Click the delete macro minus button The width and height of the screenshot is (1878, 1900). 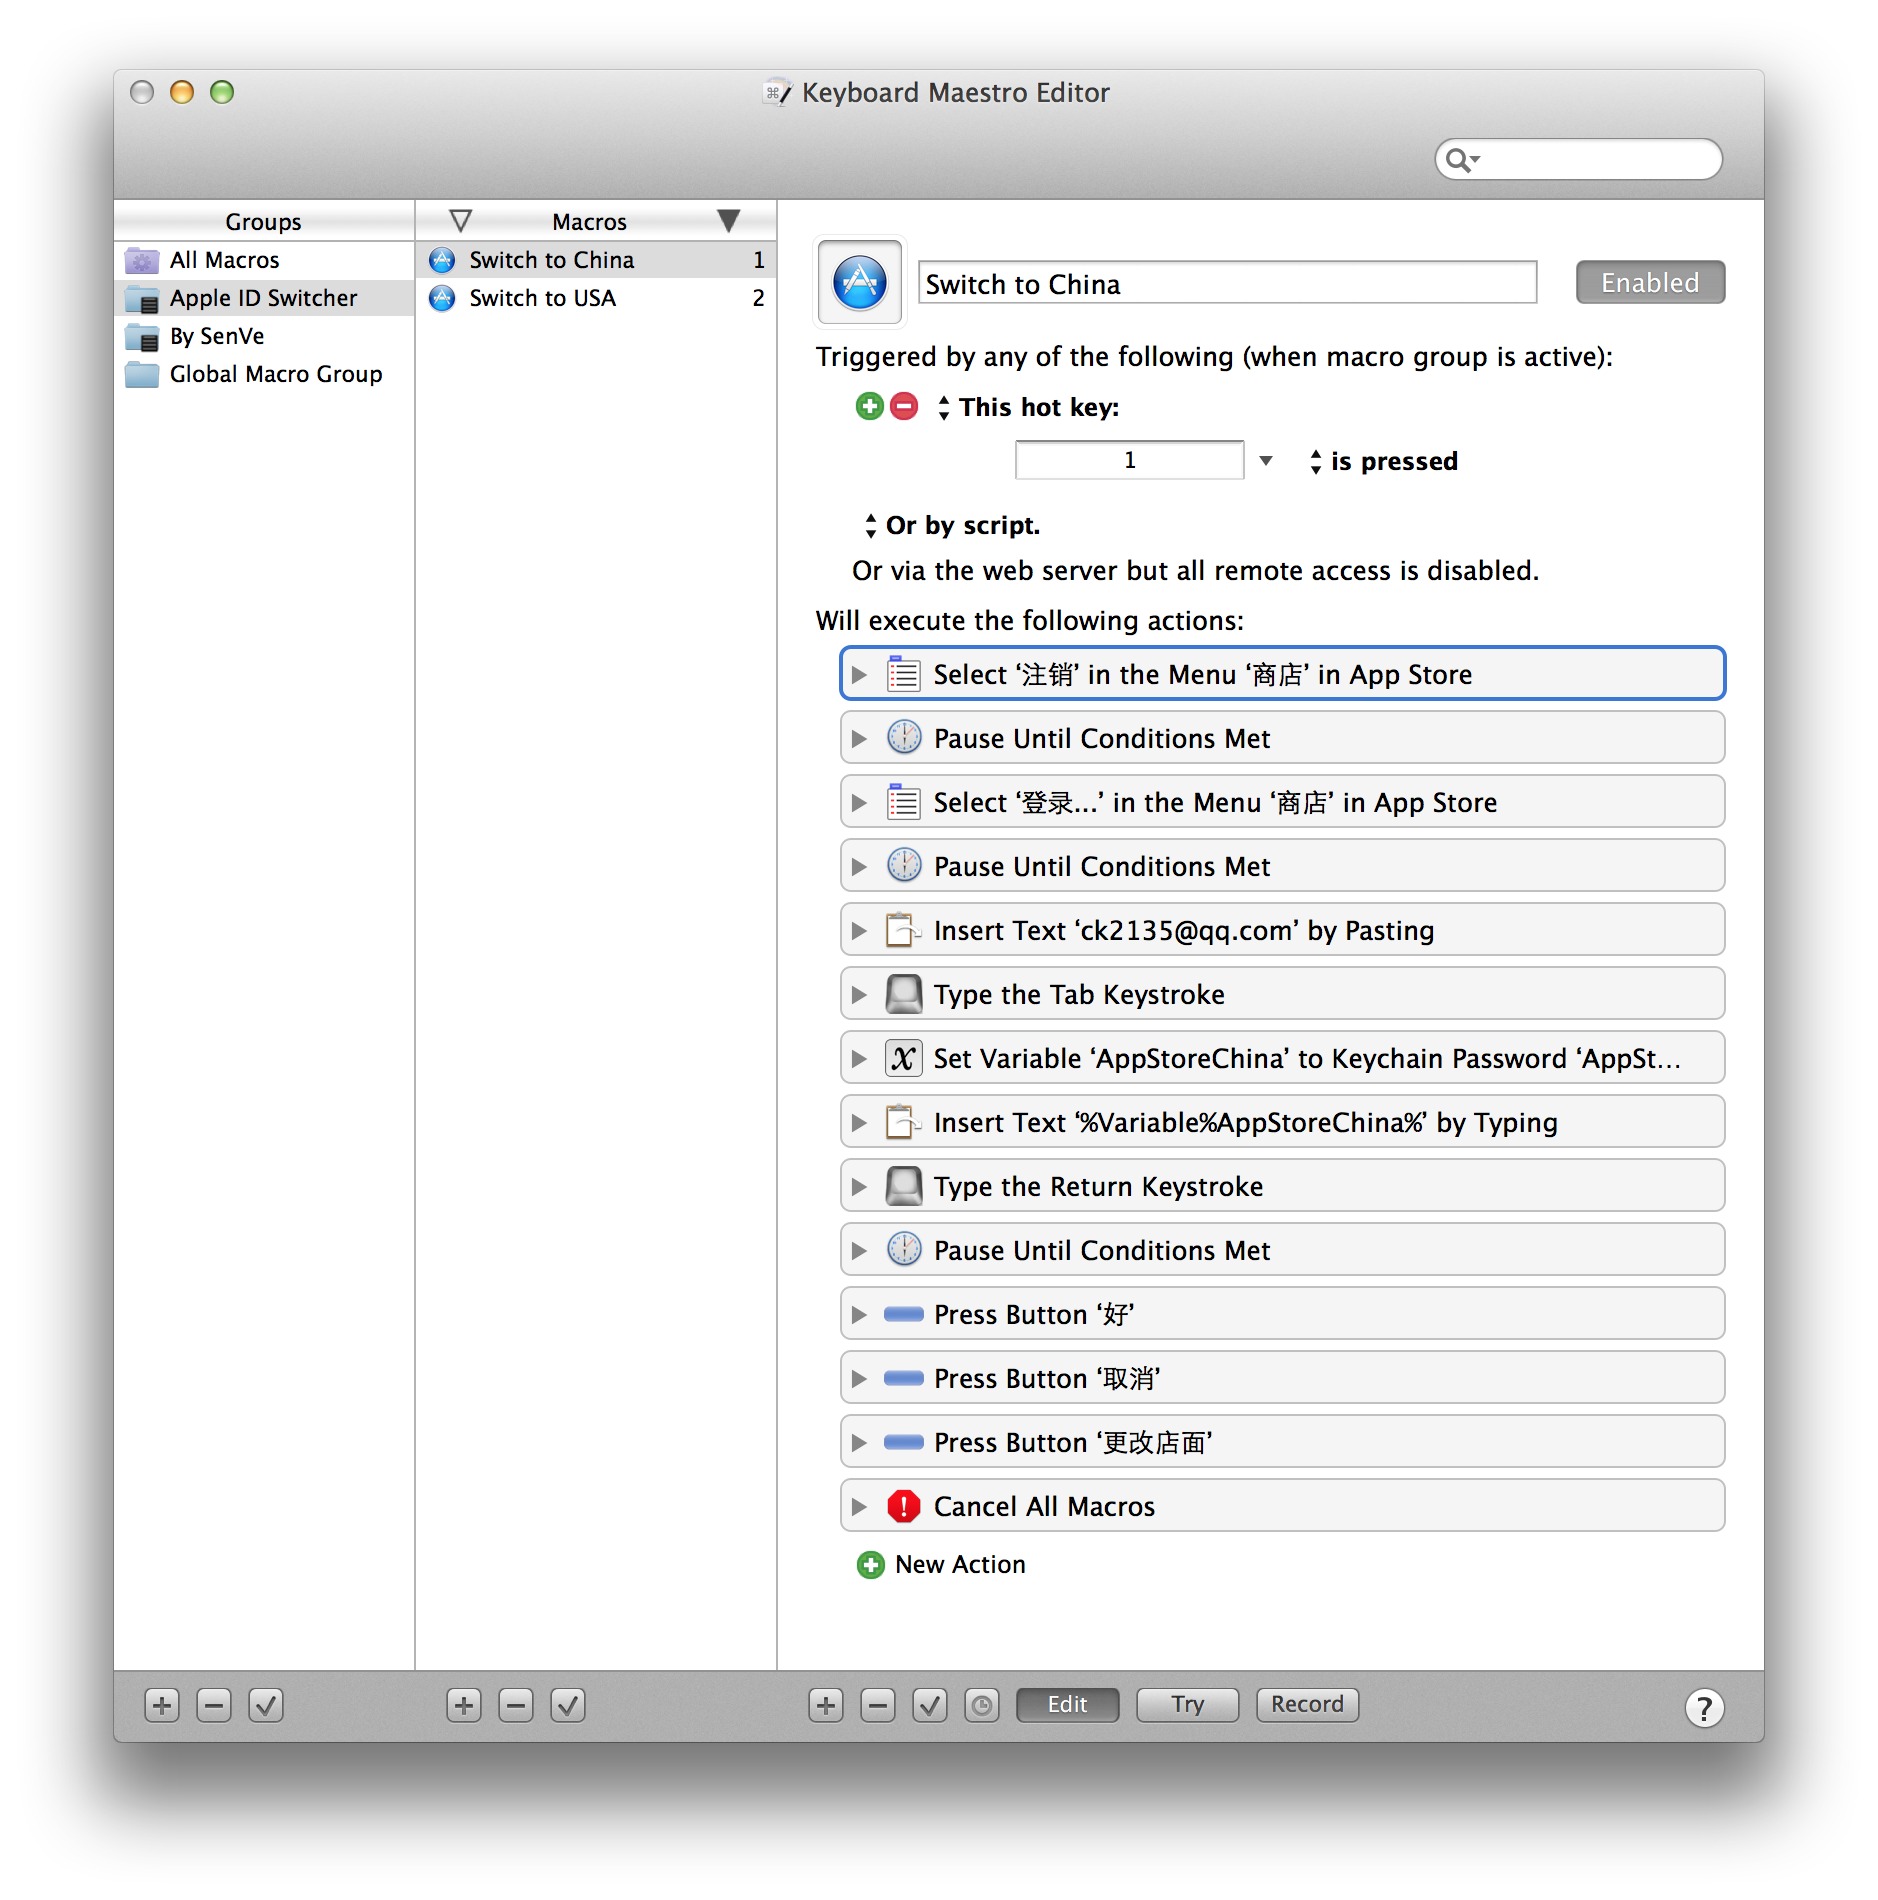point(516,1705)
